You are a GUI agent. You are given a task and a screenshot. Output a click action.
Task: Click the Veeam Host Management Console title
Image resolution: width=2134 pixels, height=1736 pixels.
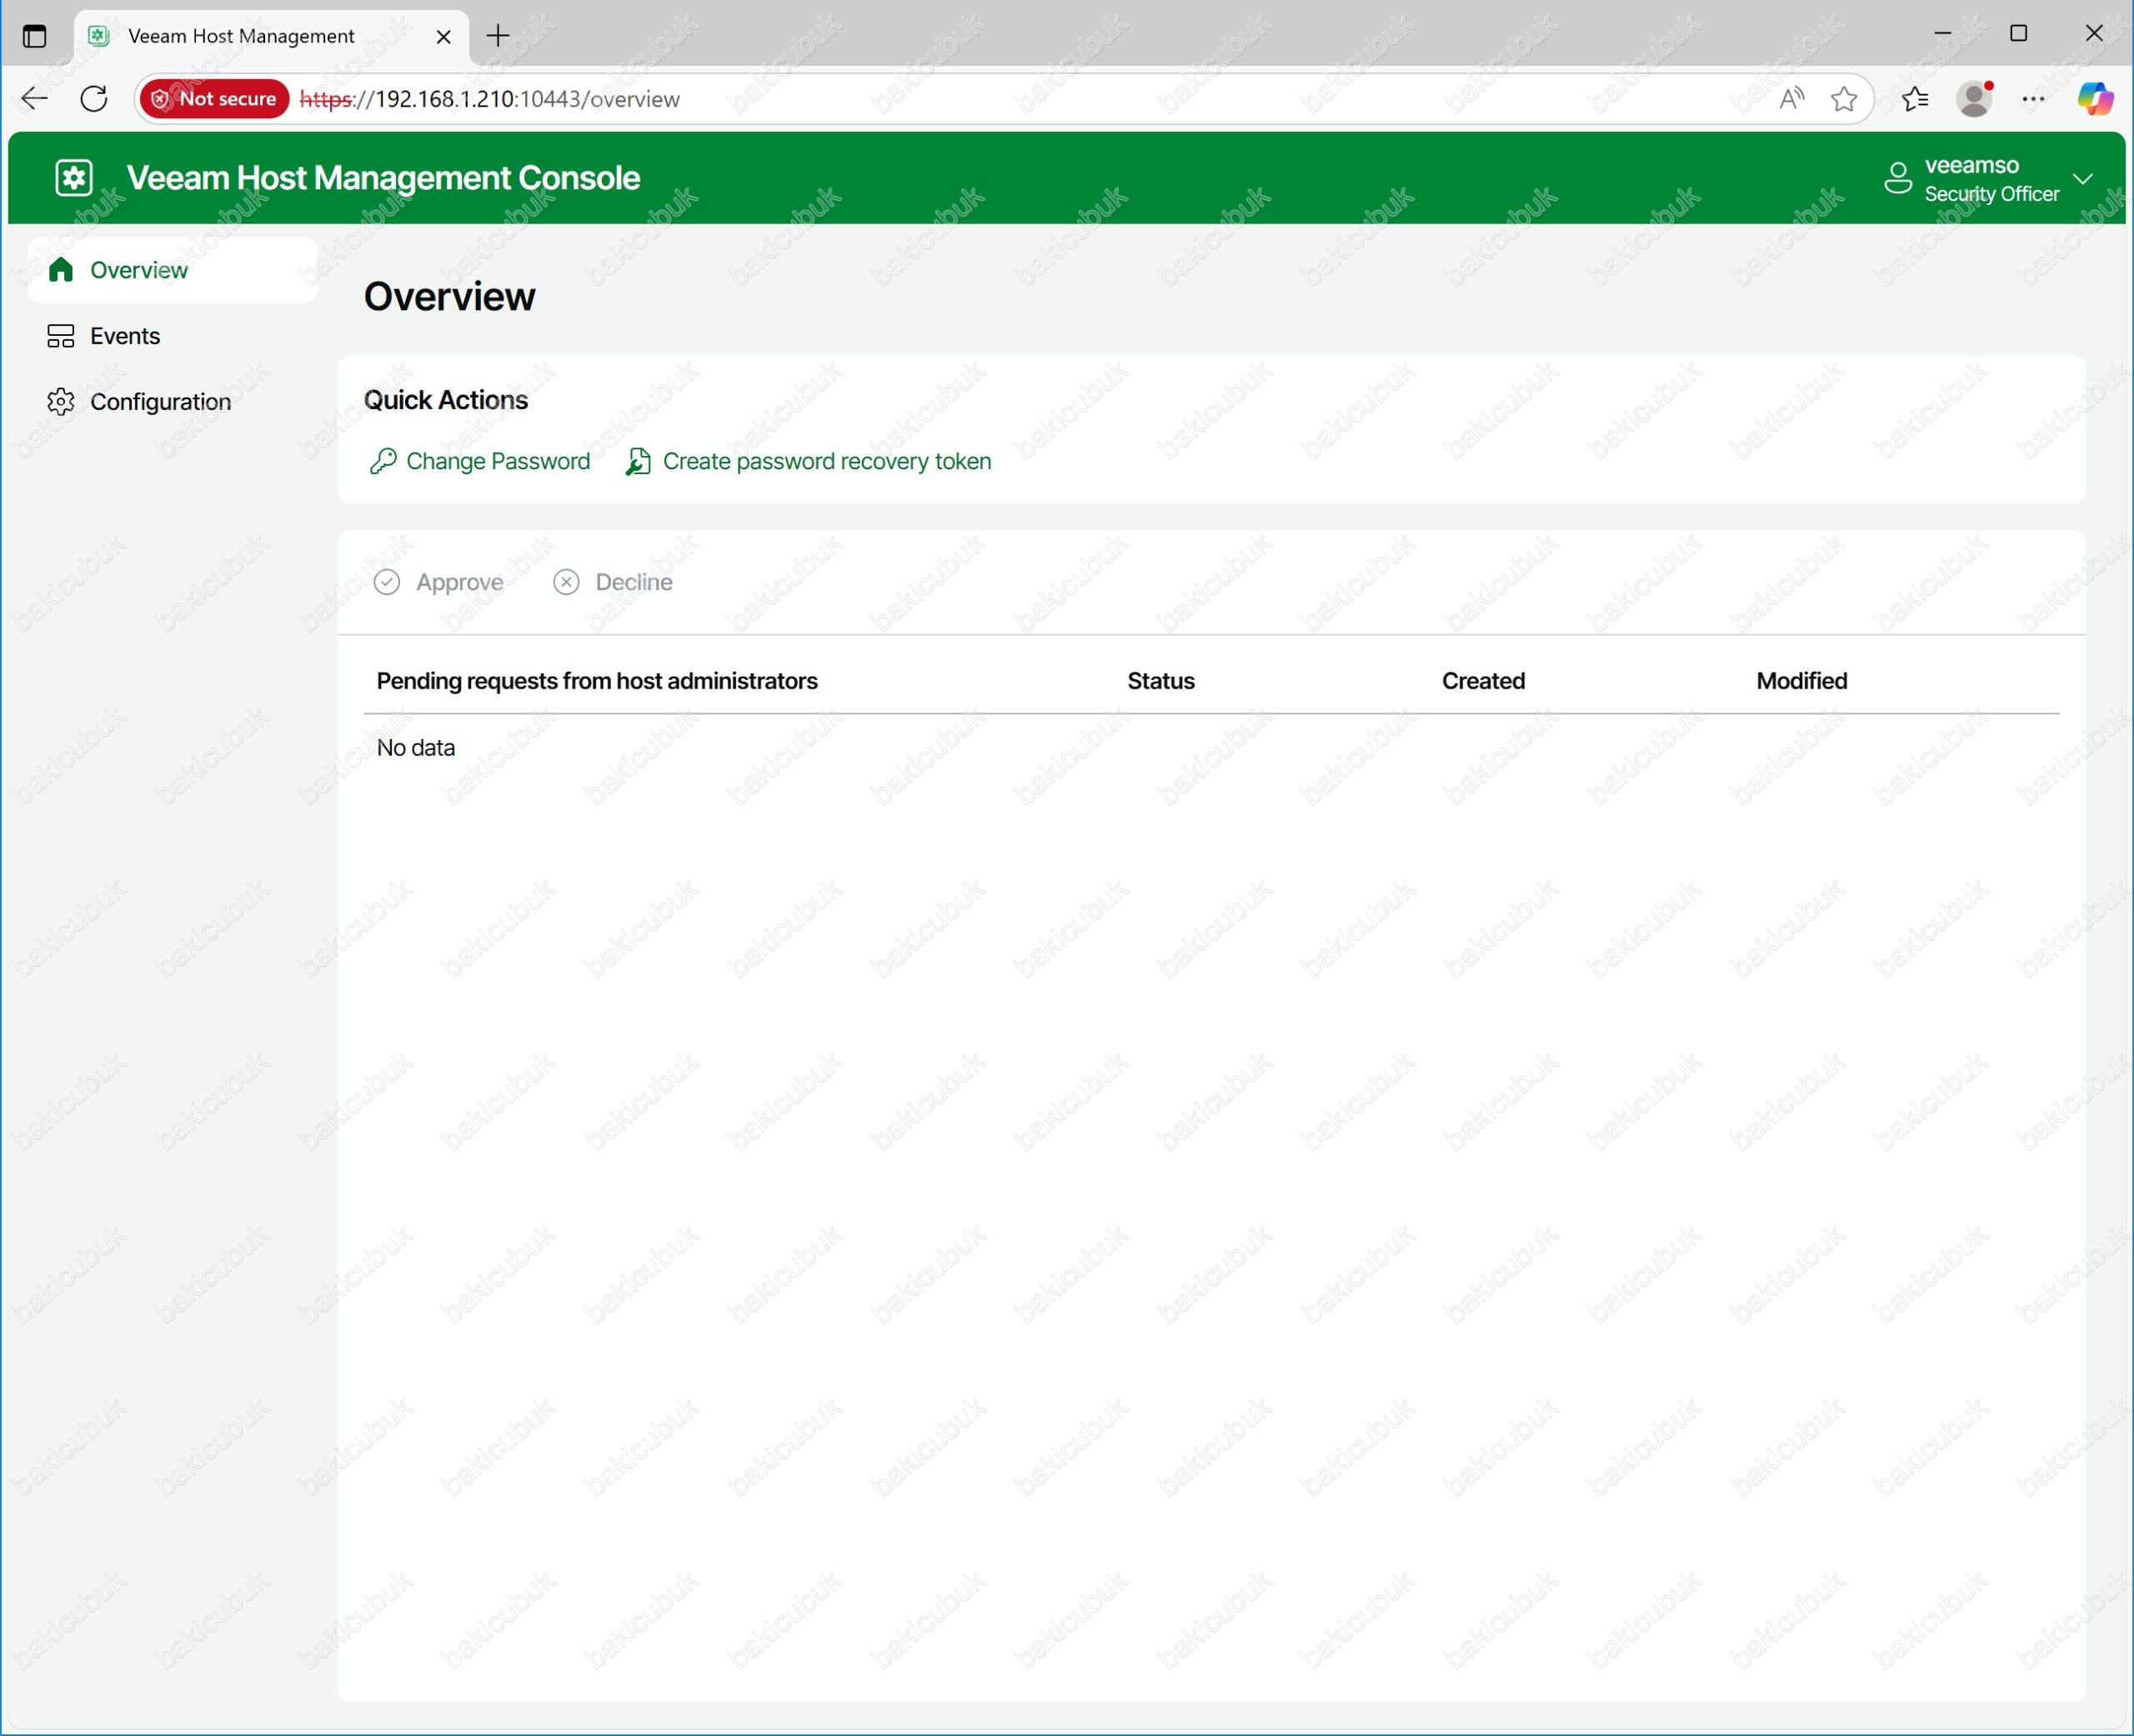[x=383, y=178]
